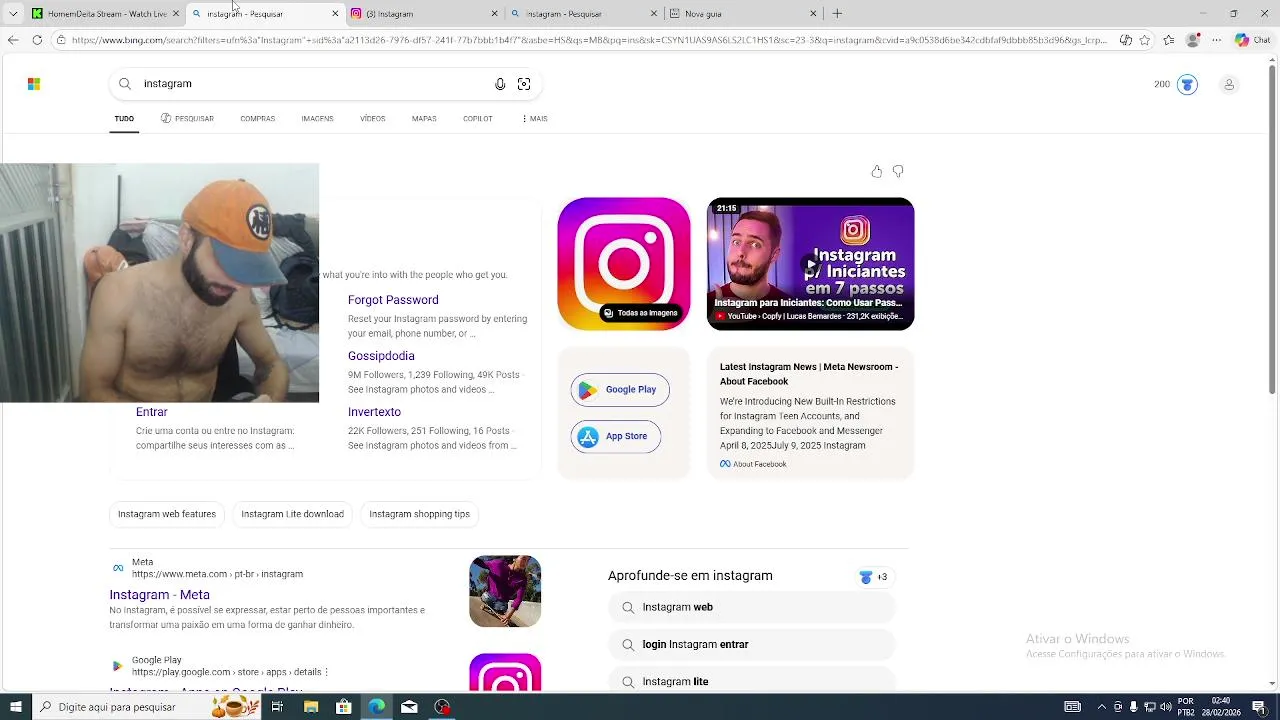Click the account profile icon on Bing

[x=1229, y=85]
